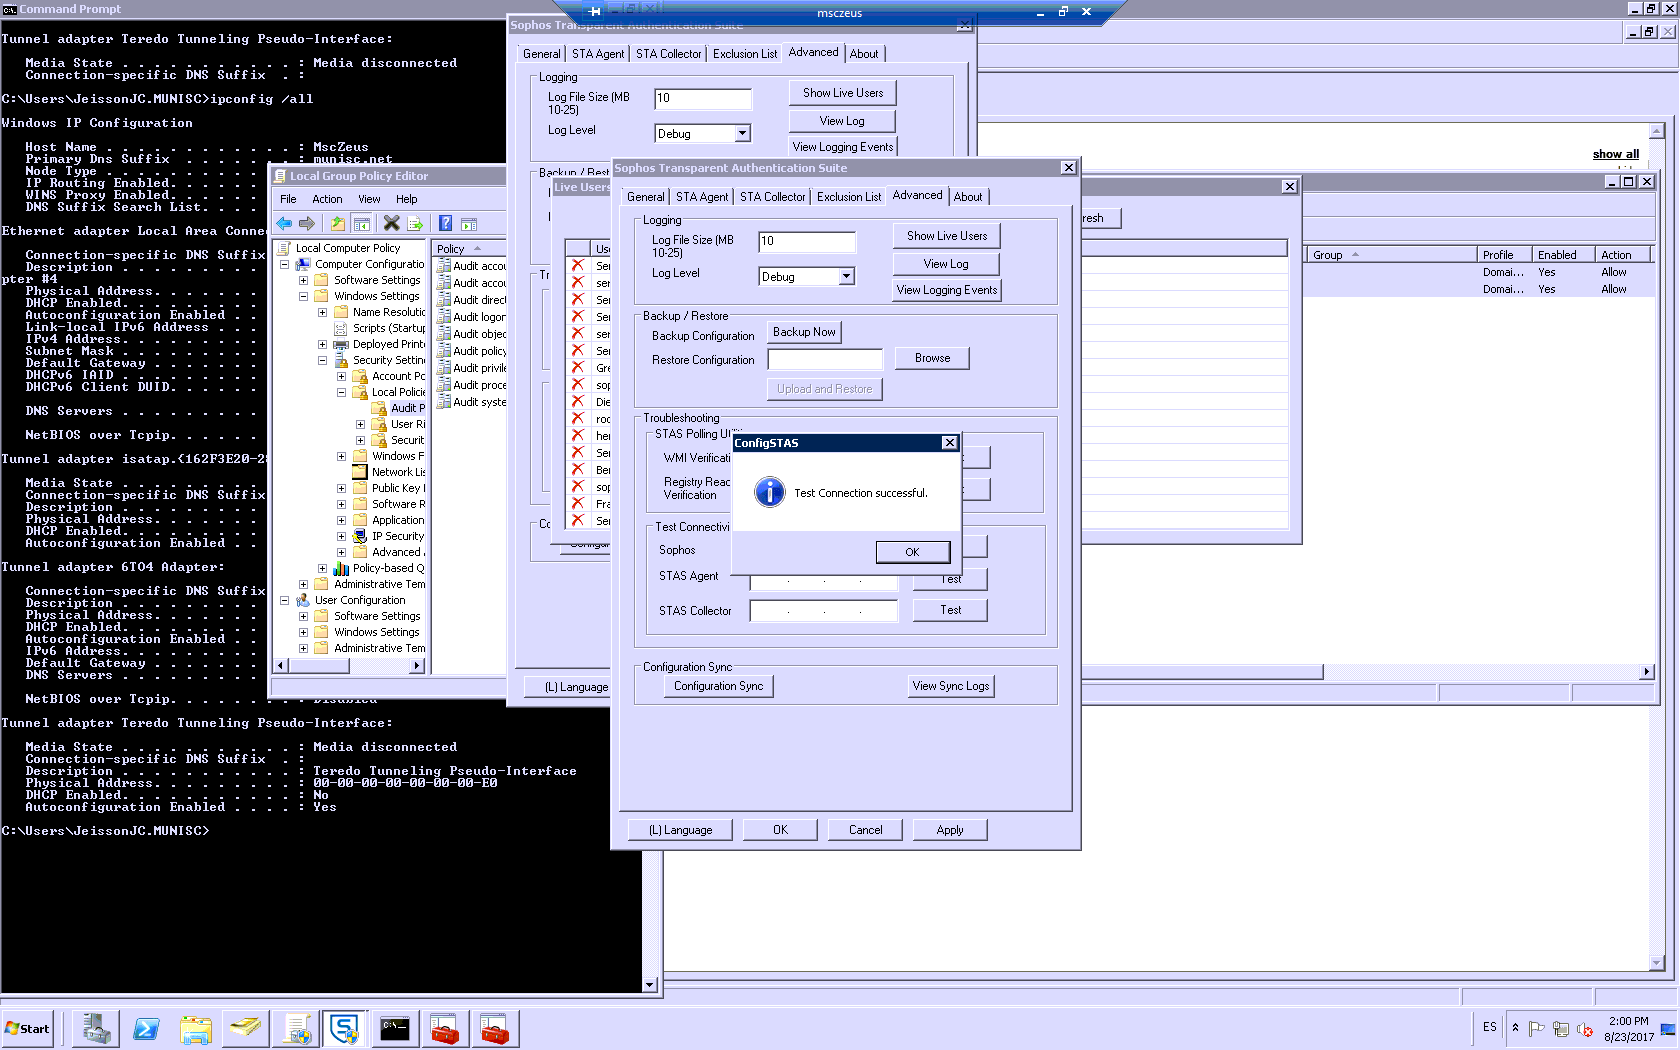Click the Audit system events policy icon

pyautogui.click(x=444, y=402)
